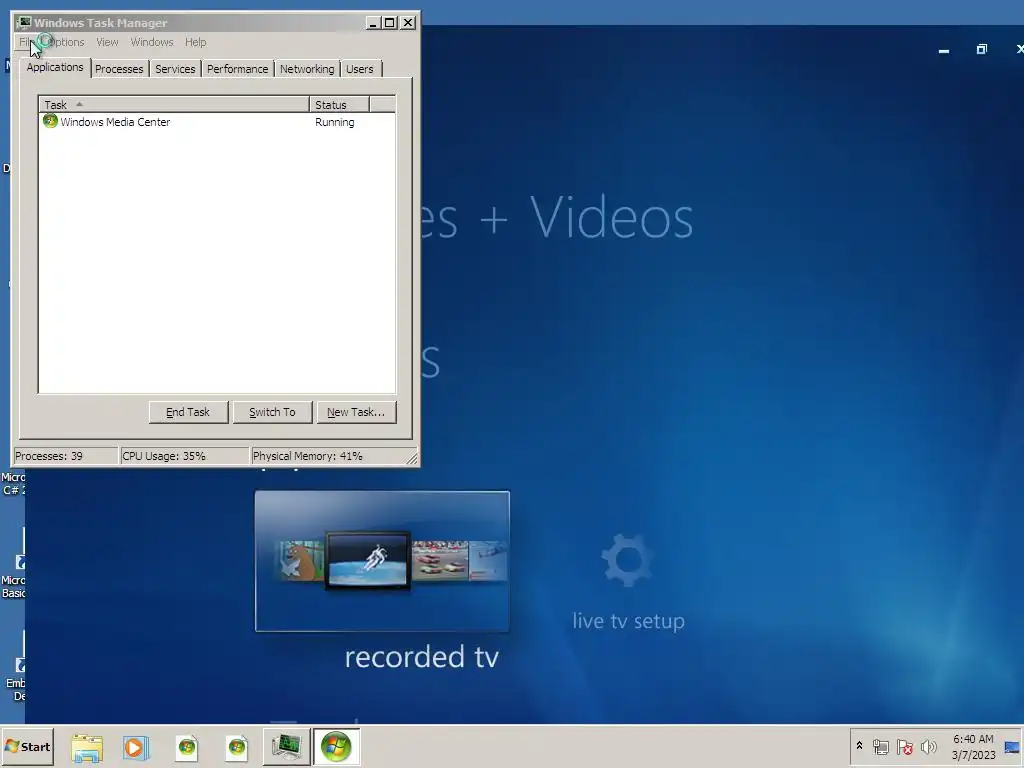Switch to Task Manager taskbar button
The image size is (1024, 768).
286,746
